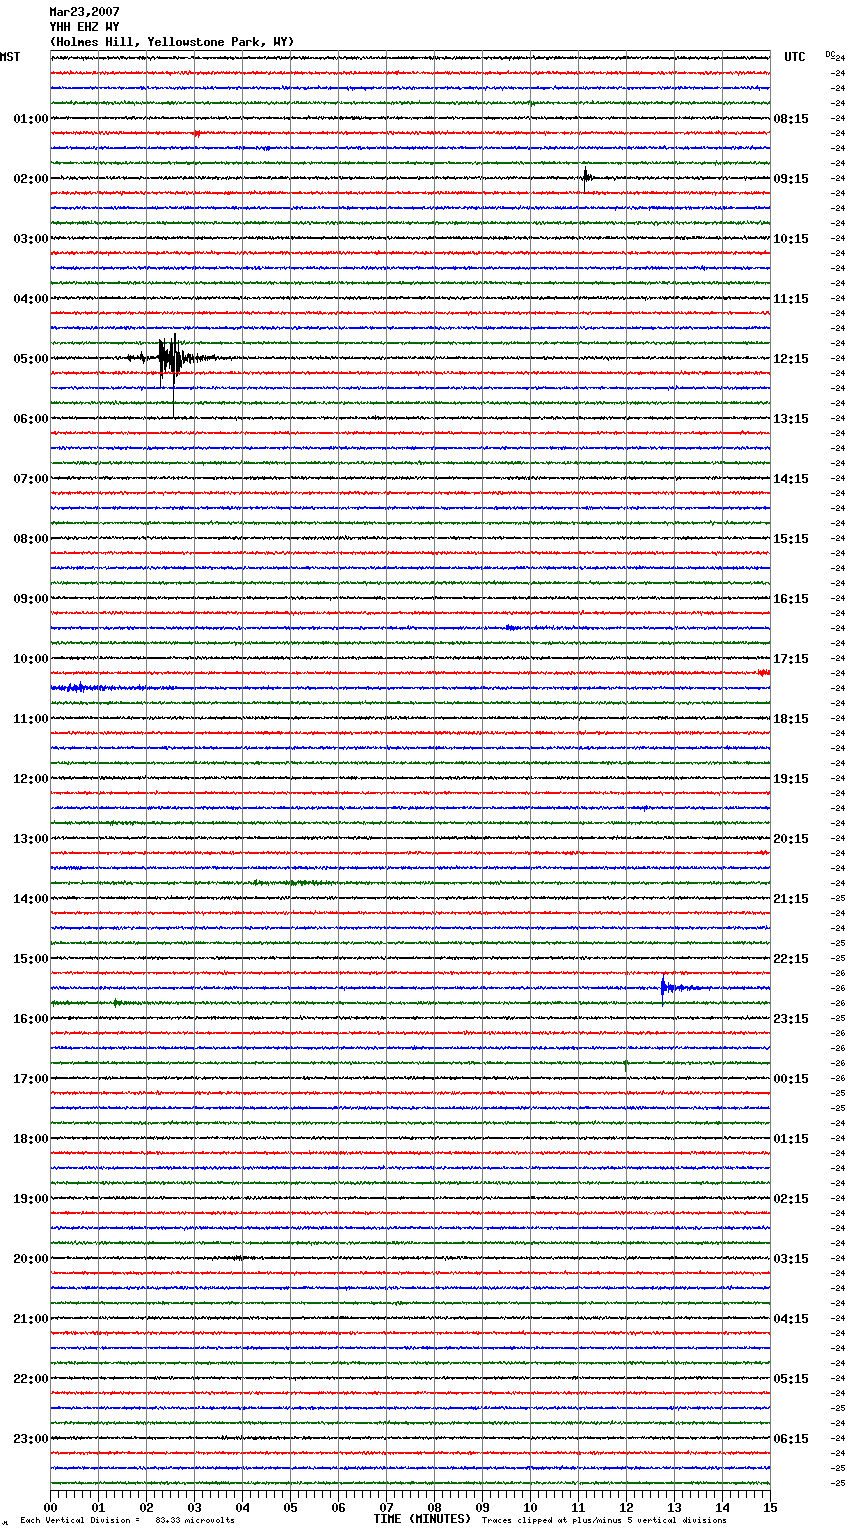850x1534 pixels.
Task: Click the 12:00 MST row label
Action: click(x=31, y=779)
